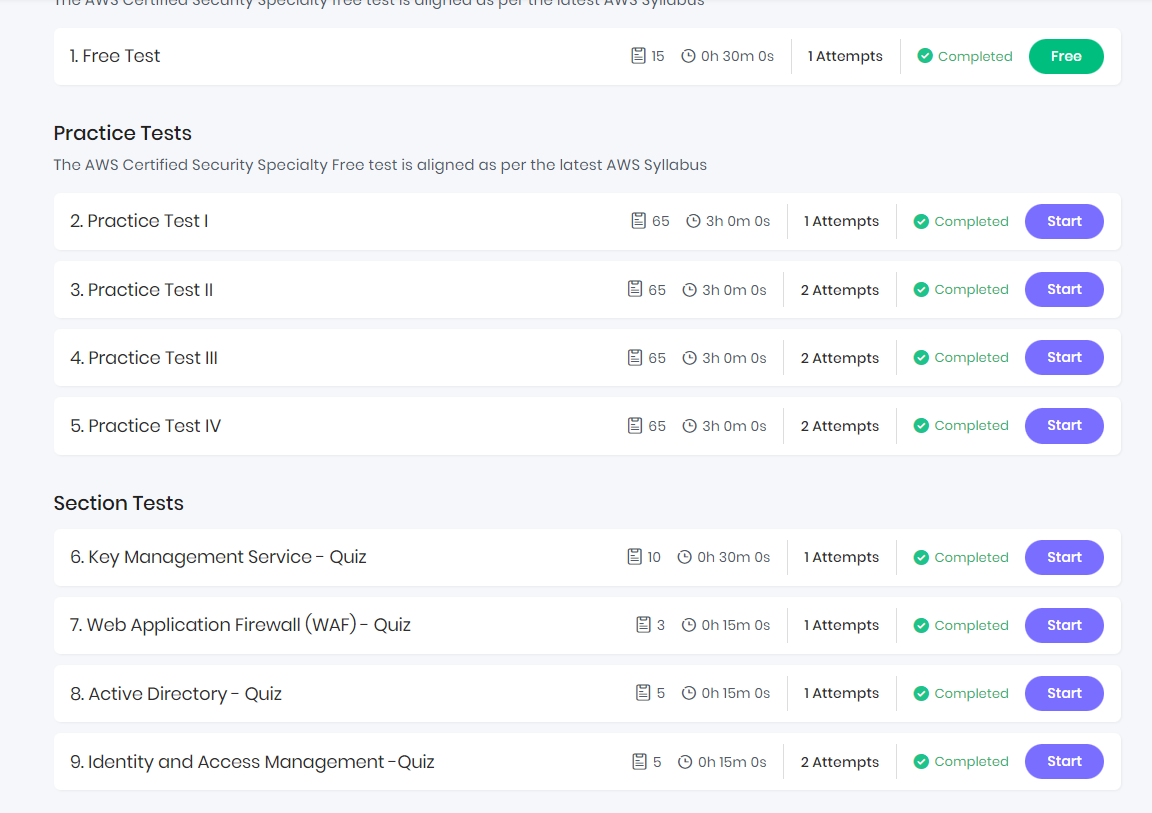Viewport: 1152px width, 813px height.
Task: Click the completed checkmark on Identity Access Management quiz
Action: point(921,762)
